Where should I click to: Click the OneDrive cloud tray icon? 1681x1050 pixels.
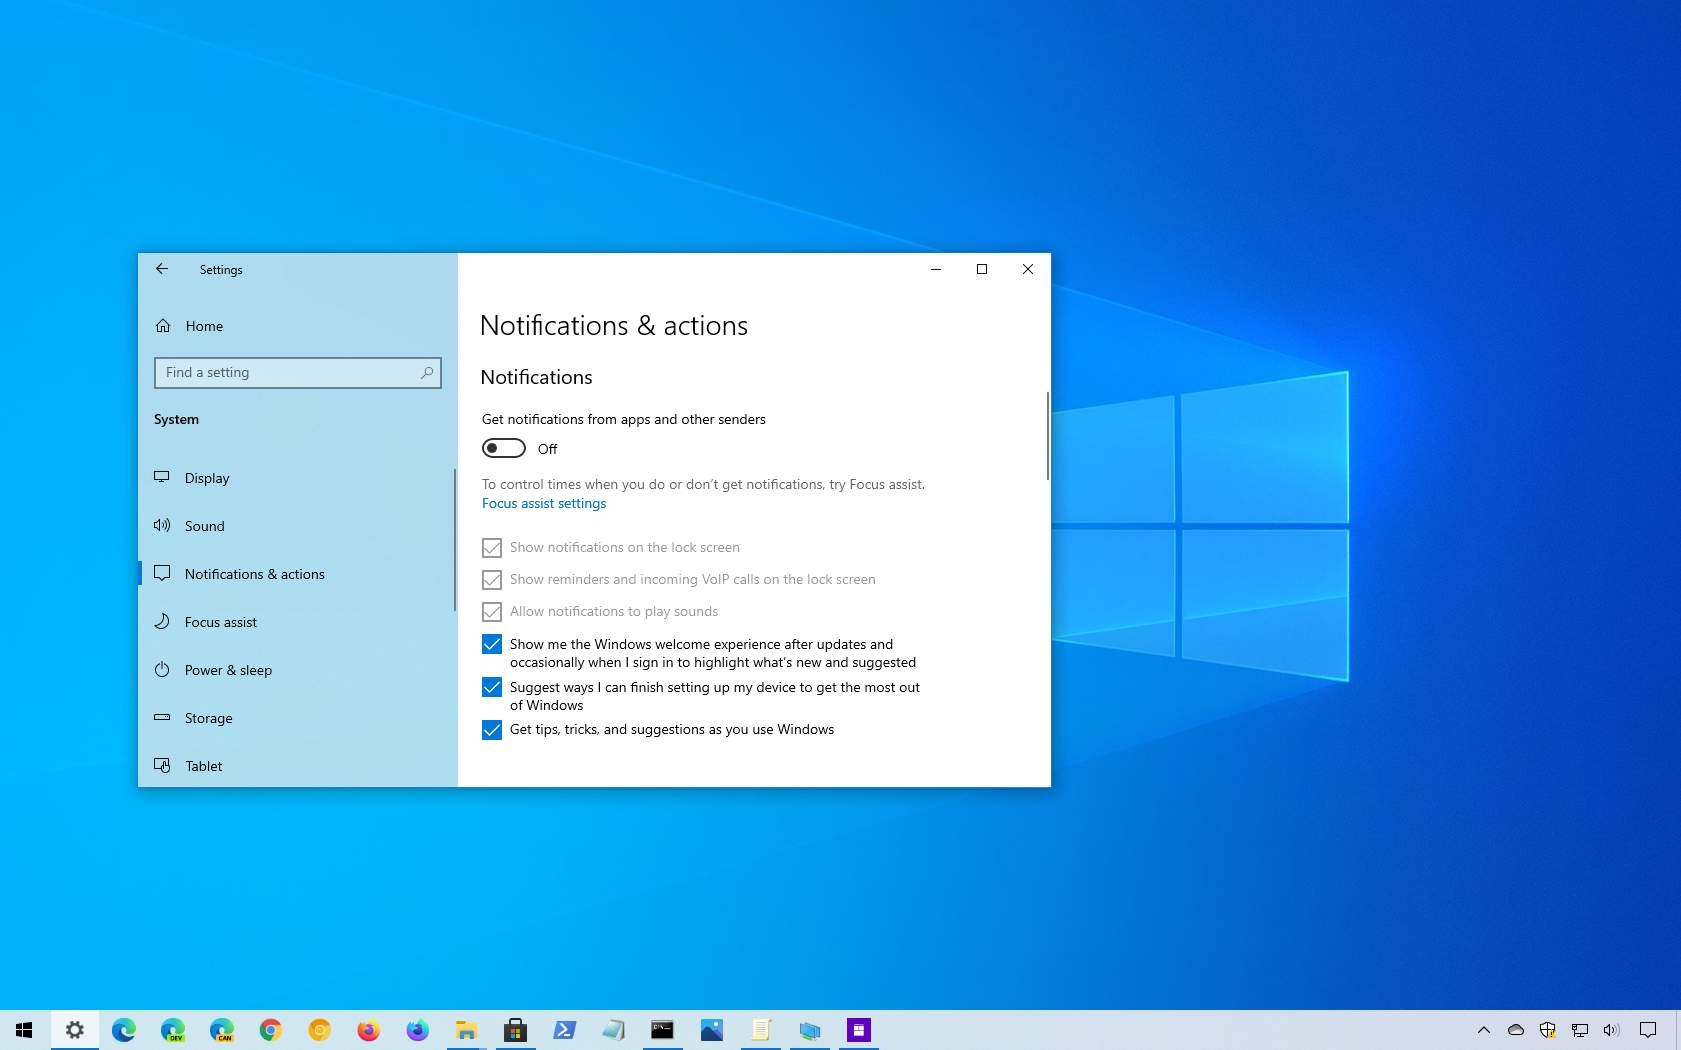(x=1516, y=1030)
